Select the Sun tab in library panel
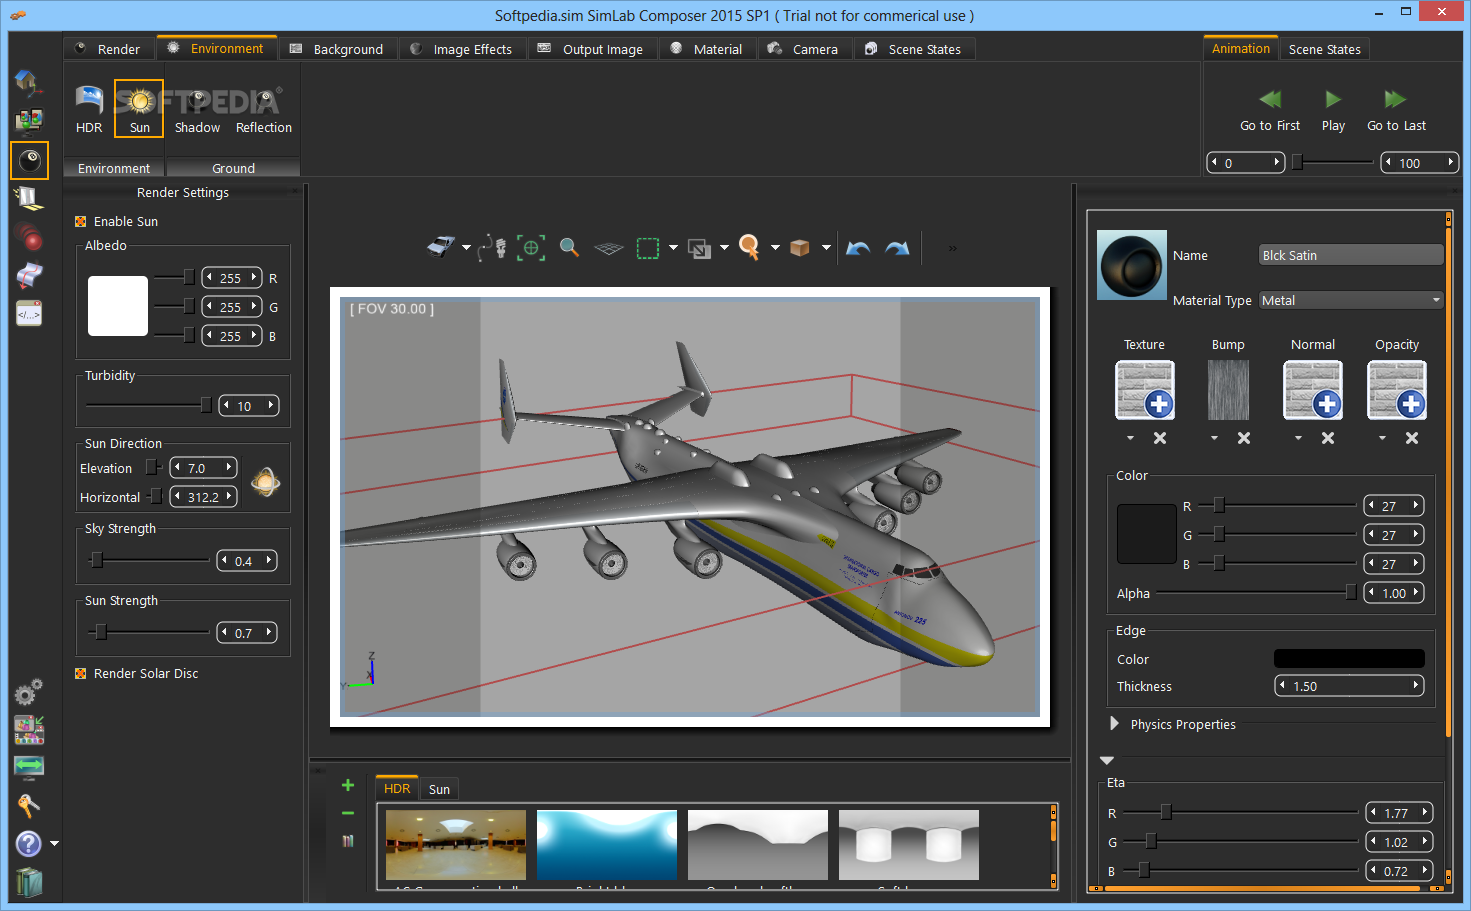 point(439,789)
